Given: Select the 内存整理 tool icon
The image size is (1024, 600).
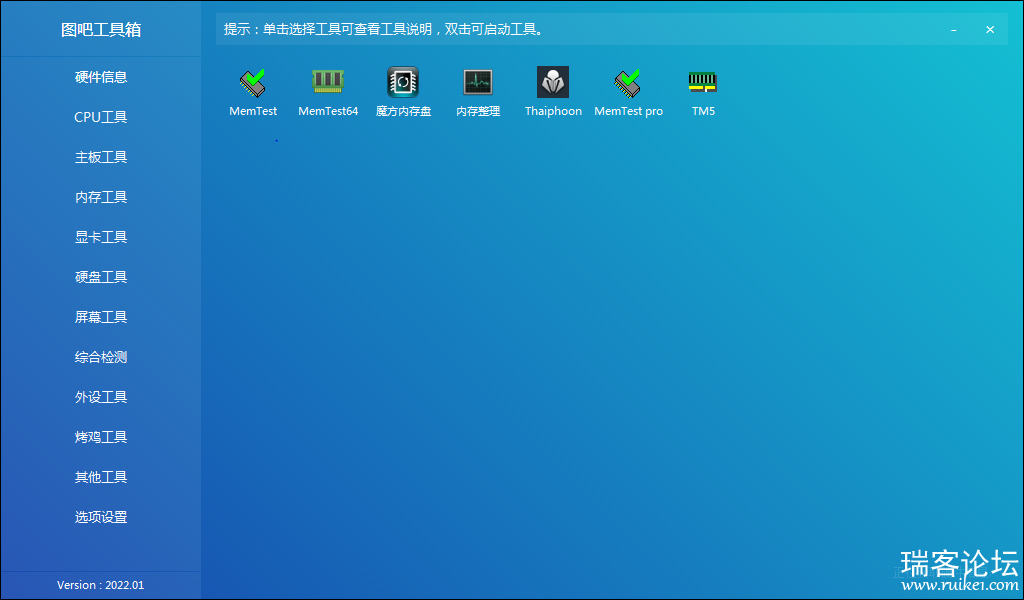Looking at the screenshot, I should pyautogui.click(x=478, y=82).
